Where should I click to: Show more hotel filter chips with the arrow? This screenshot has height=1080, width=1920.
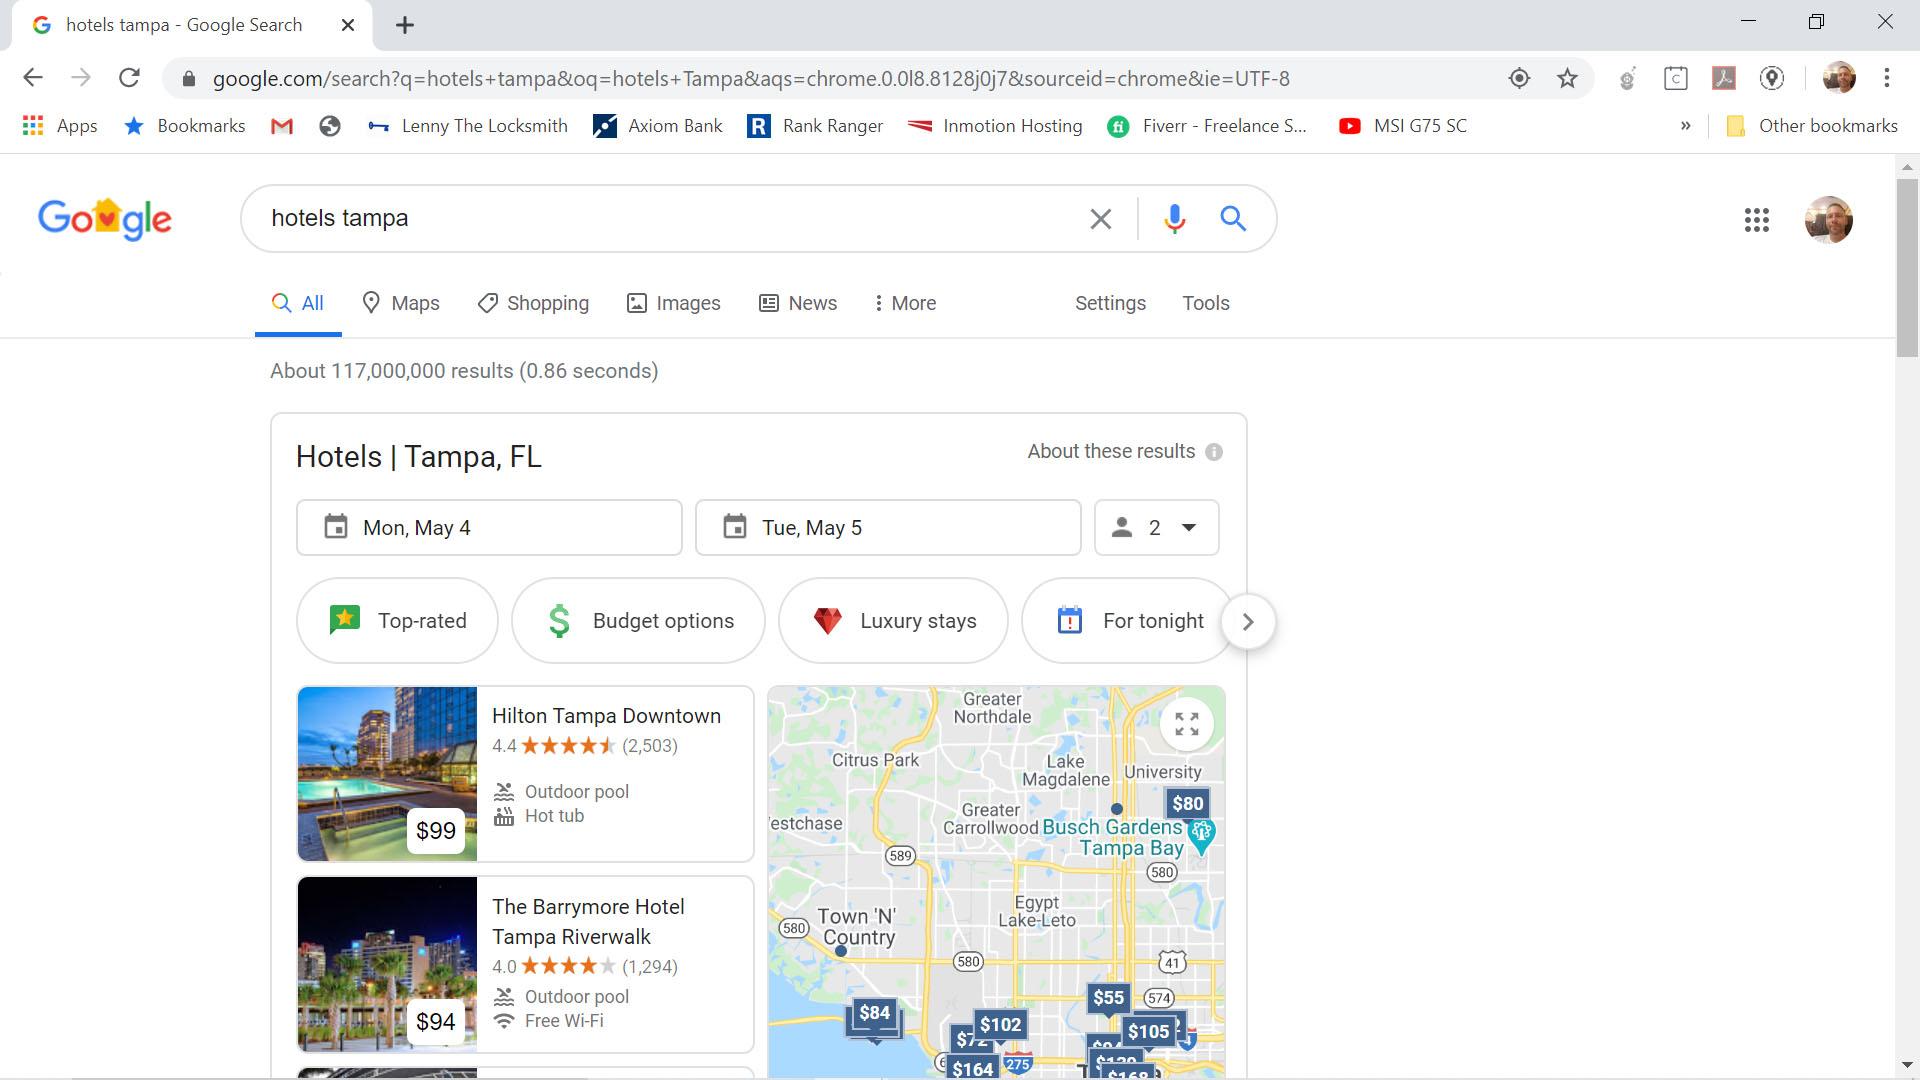[x=1248, y=622]
